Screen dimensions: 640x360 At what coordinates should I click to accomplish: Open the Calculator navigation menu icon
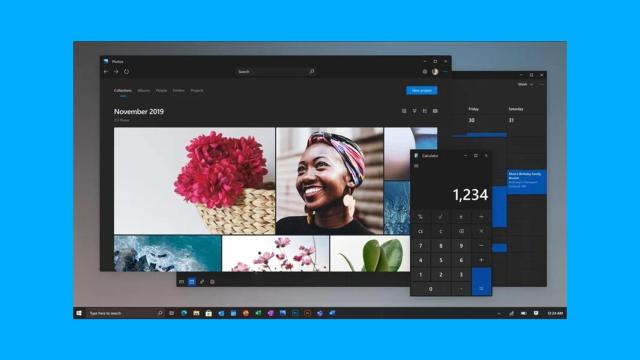coord(416,166)
